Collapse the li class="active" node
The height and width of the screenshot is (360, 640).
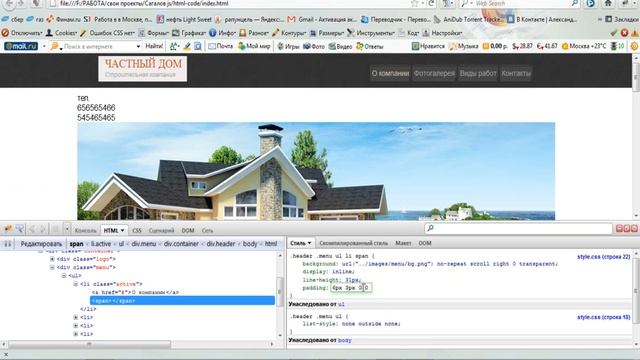76,284
